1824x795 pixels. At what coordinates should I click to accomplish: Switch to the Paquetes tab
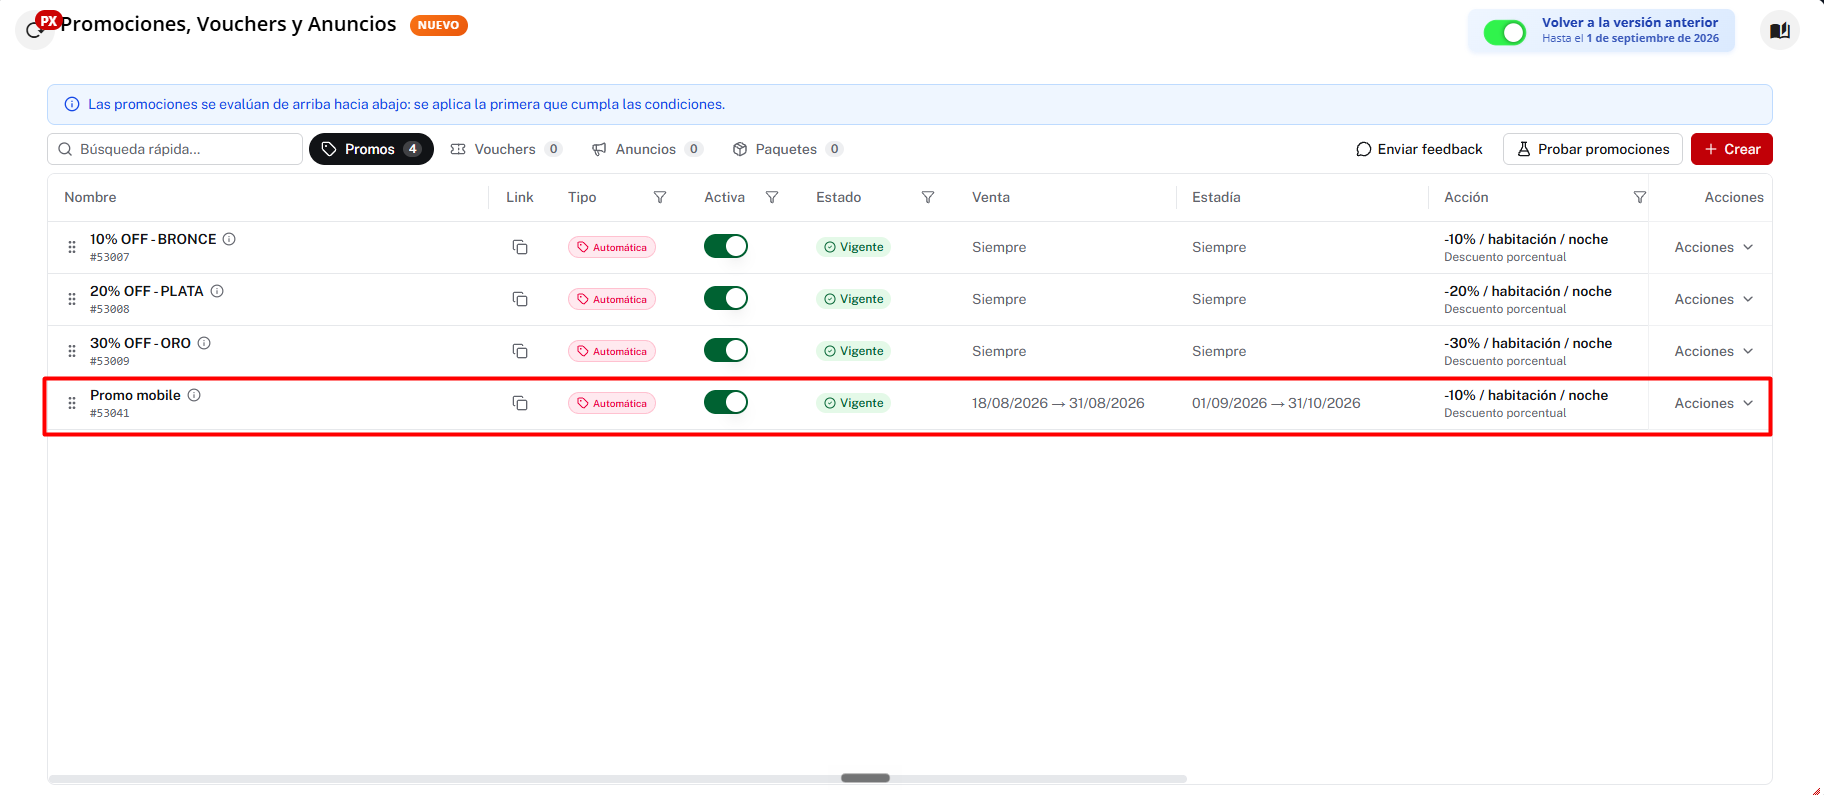coord(788,149)
